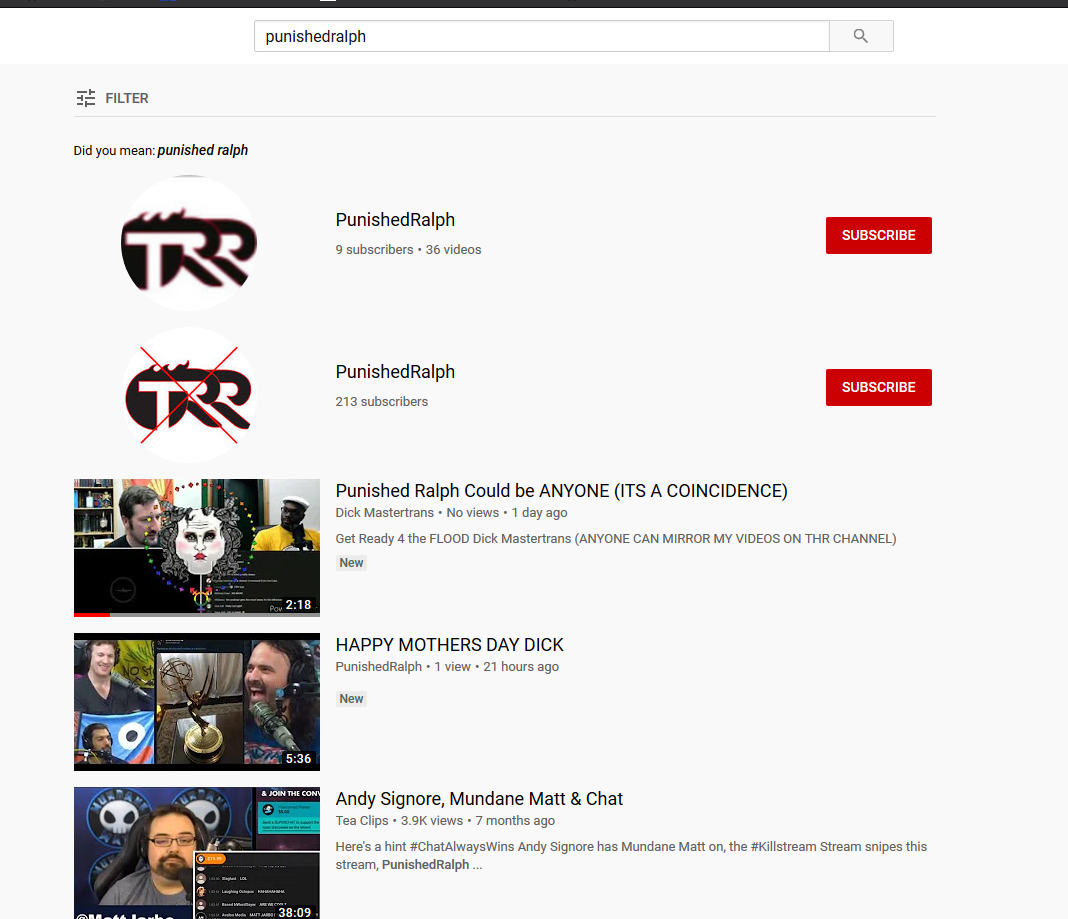Play the 38:09 Mundane Matt thumbnail
Screen dimensions: 1068x919
tap(197, 853)
